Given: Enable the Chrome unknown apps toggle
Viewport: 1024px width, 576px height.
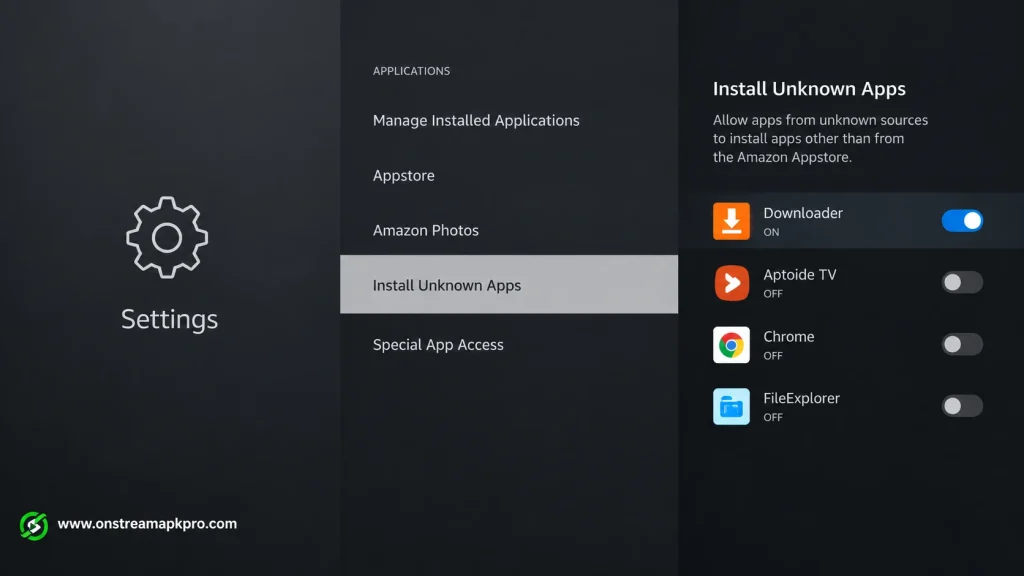Looking at the screenshot, I should pos(961,344).
